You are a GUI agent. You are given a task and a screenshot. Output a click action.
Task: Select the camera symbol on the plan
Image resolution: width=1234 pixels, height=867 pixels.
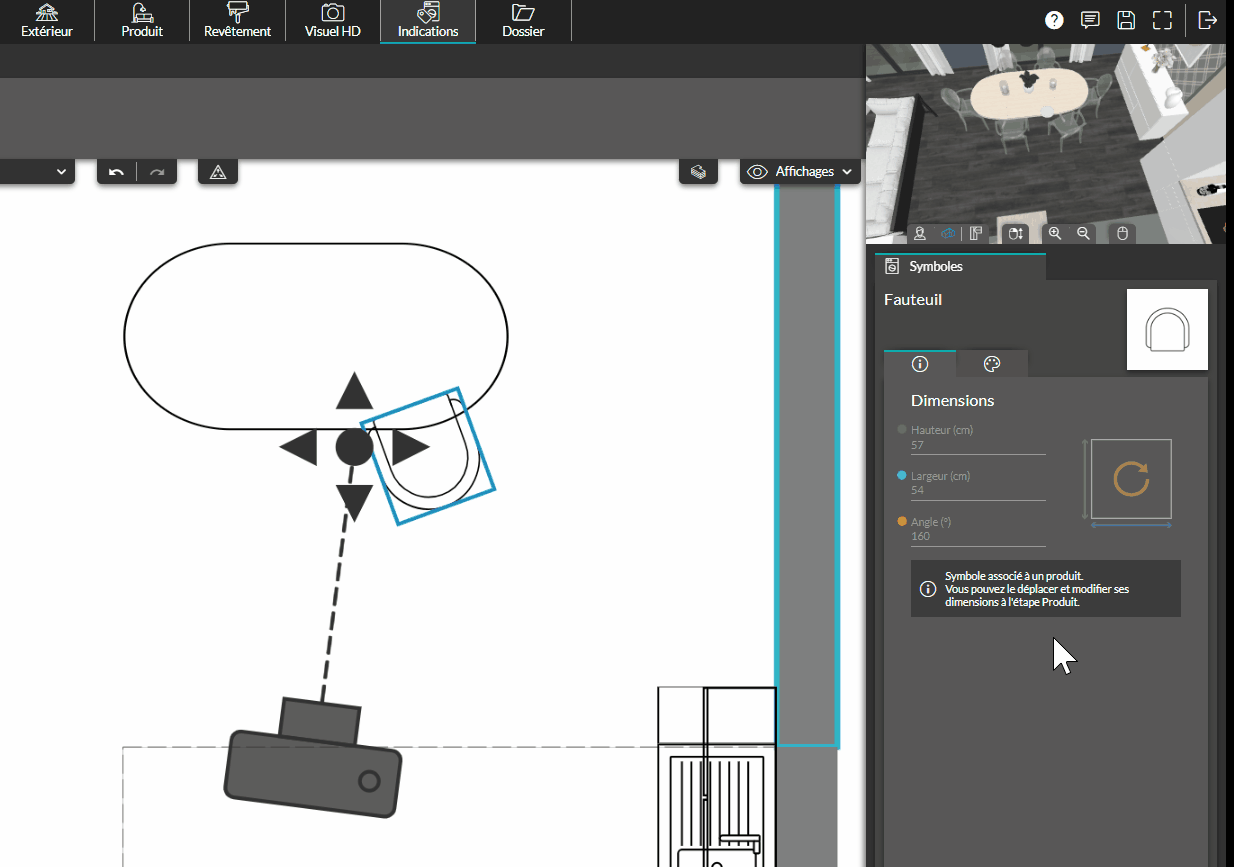coord(313,759)
